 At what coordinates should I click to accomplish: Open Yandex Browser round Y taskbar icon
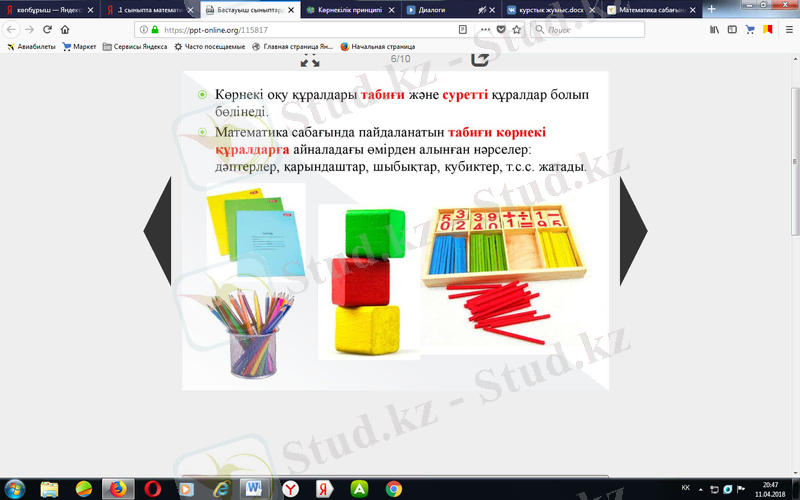[x=290, y=489]
